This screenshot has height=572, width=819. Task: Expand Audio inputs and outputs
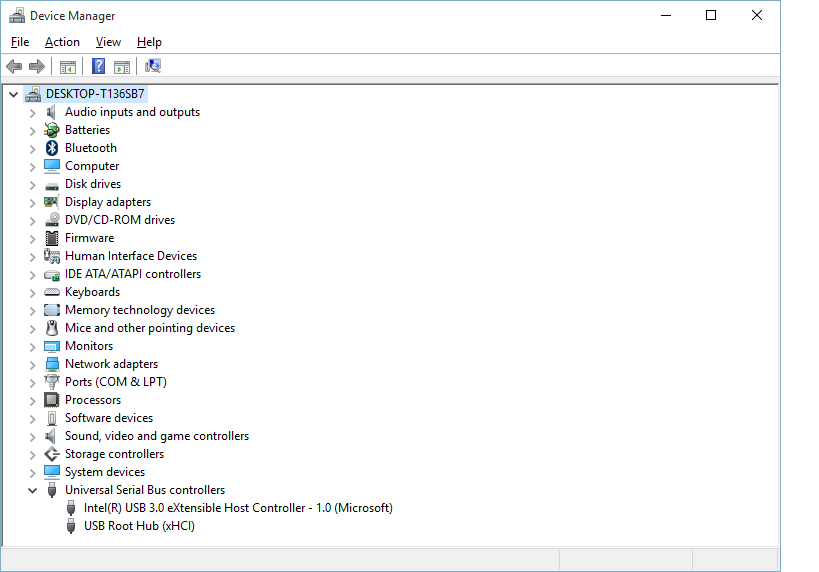pyautogui.click(x=32, y=113)
